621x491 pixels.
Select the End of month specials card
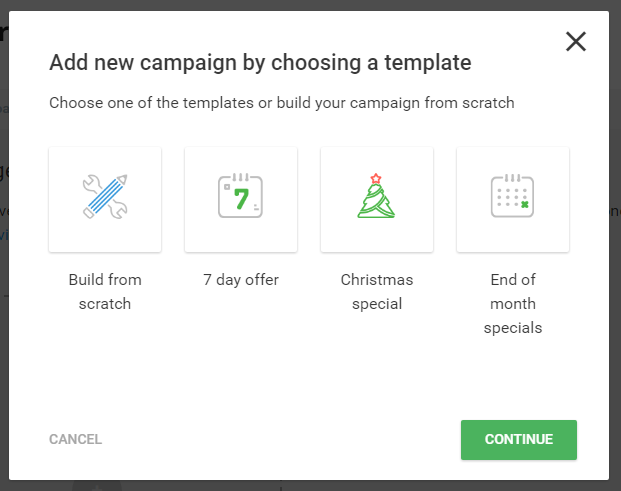click(513, 199)
